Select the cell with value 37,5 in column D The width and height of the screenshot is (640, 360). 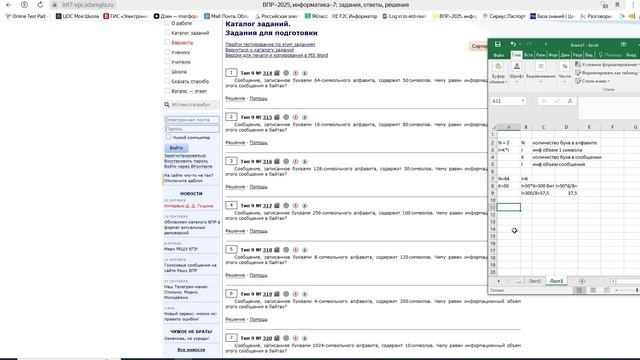[566, 193]
